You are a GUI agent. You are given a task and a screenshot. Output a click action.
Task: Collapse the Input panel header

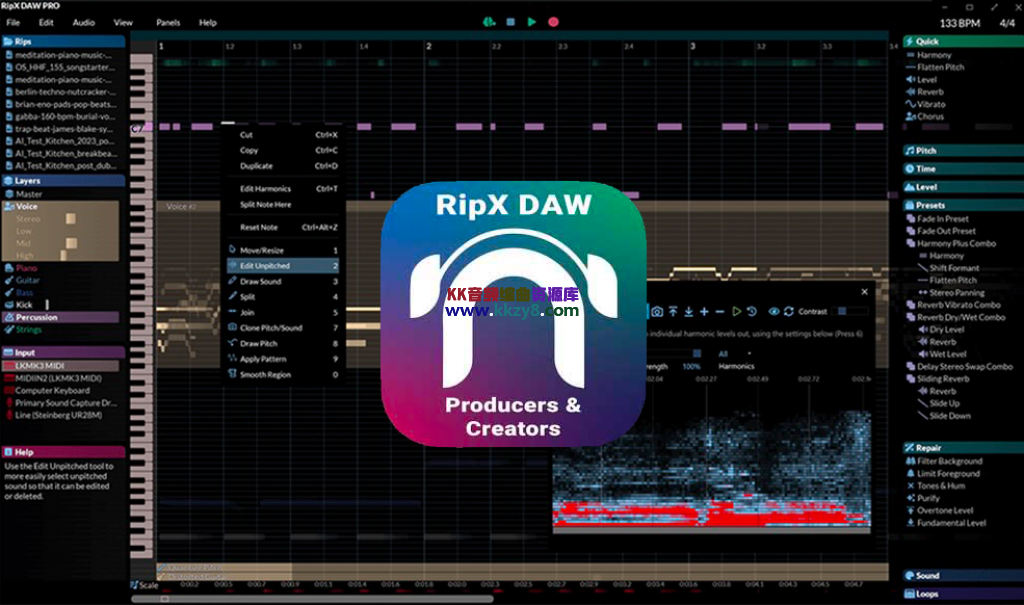click(63, 352)
